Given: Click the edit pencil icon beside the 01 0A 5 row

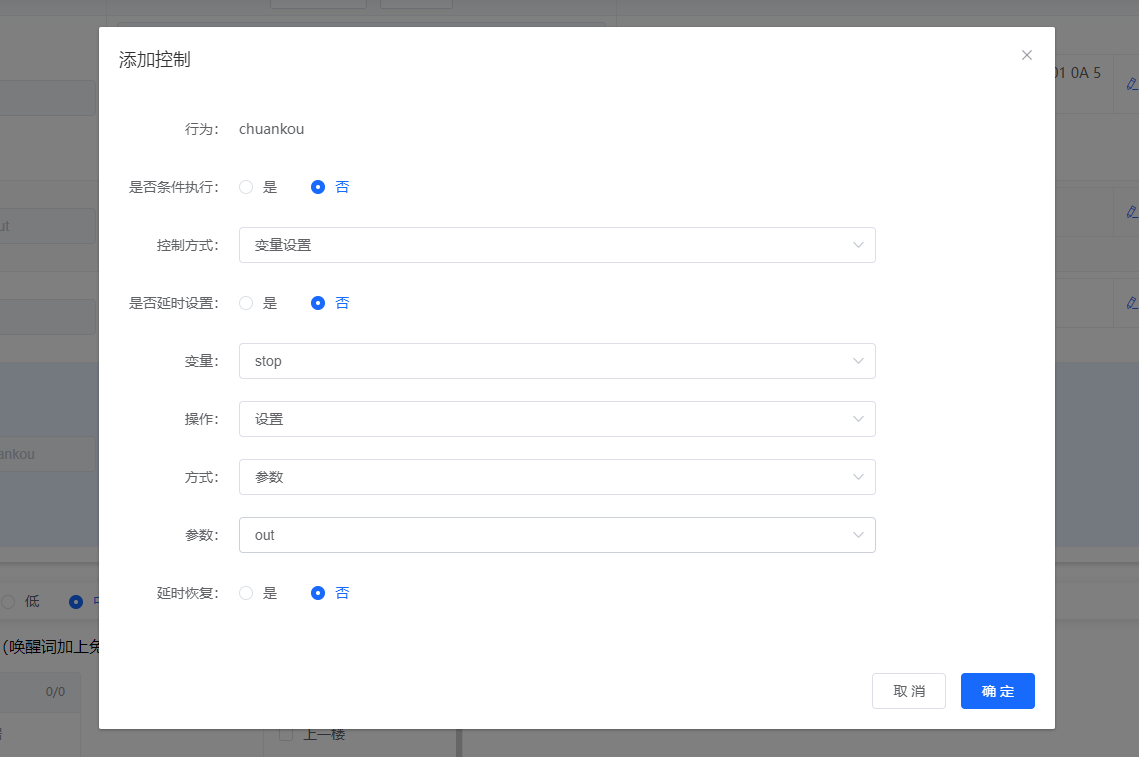Looking at the screenshot, I should pos(1131,84).
